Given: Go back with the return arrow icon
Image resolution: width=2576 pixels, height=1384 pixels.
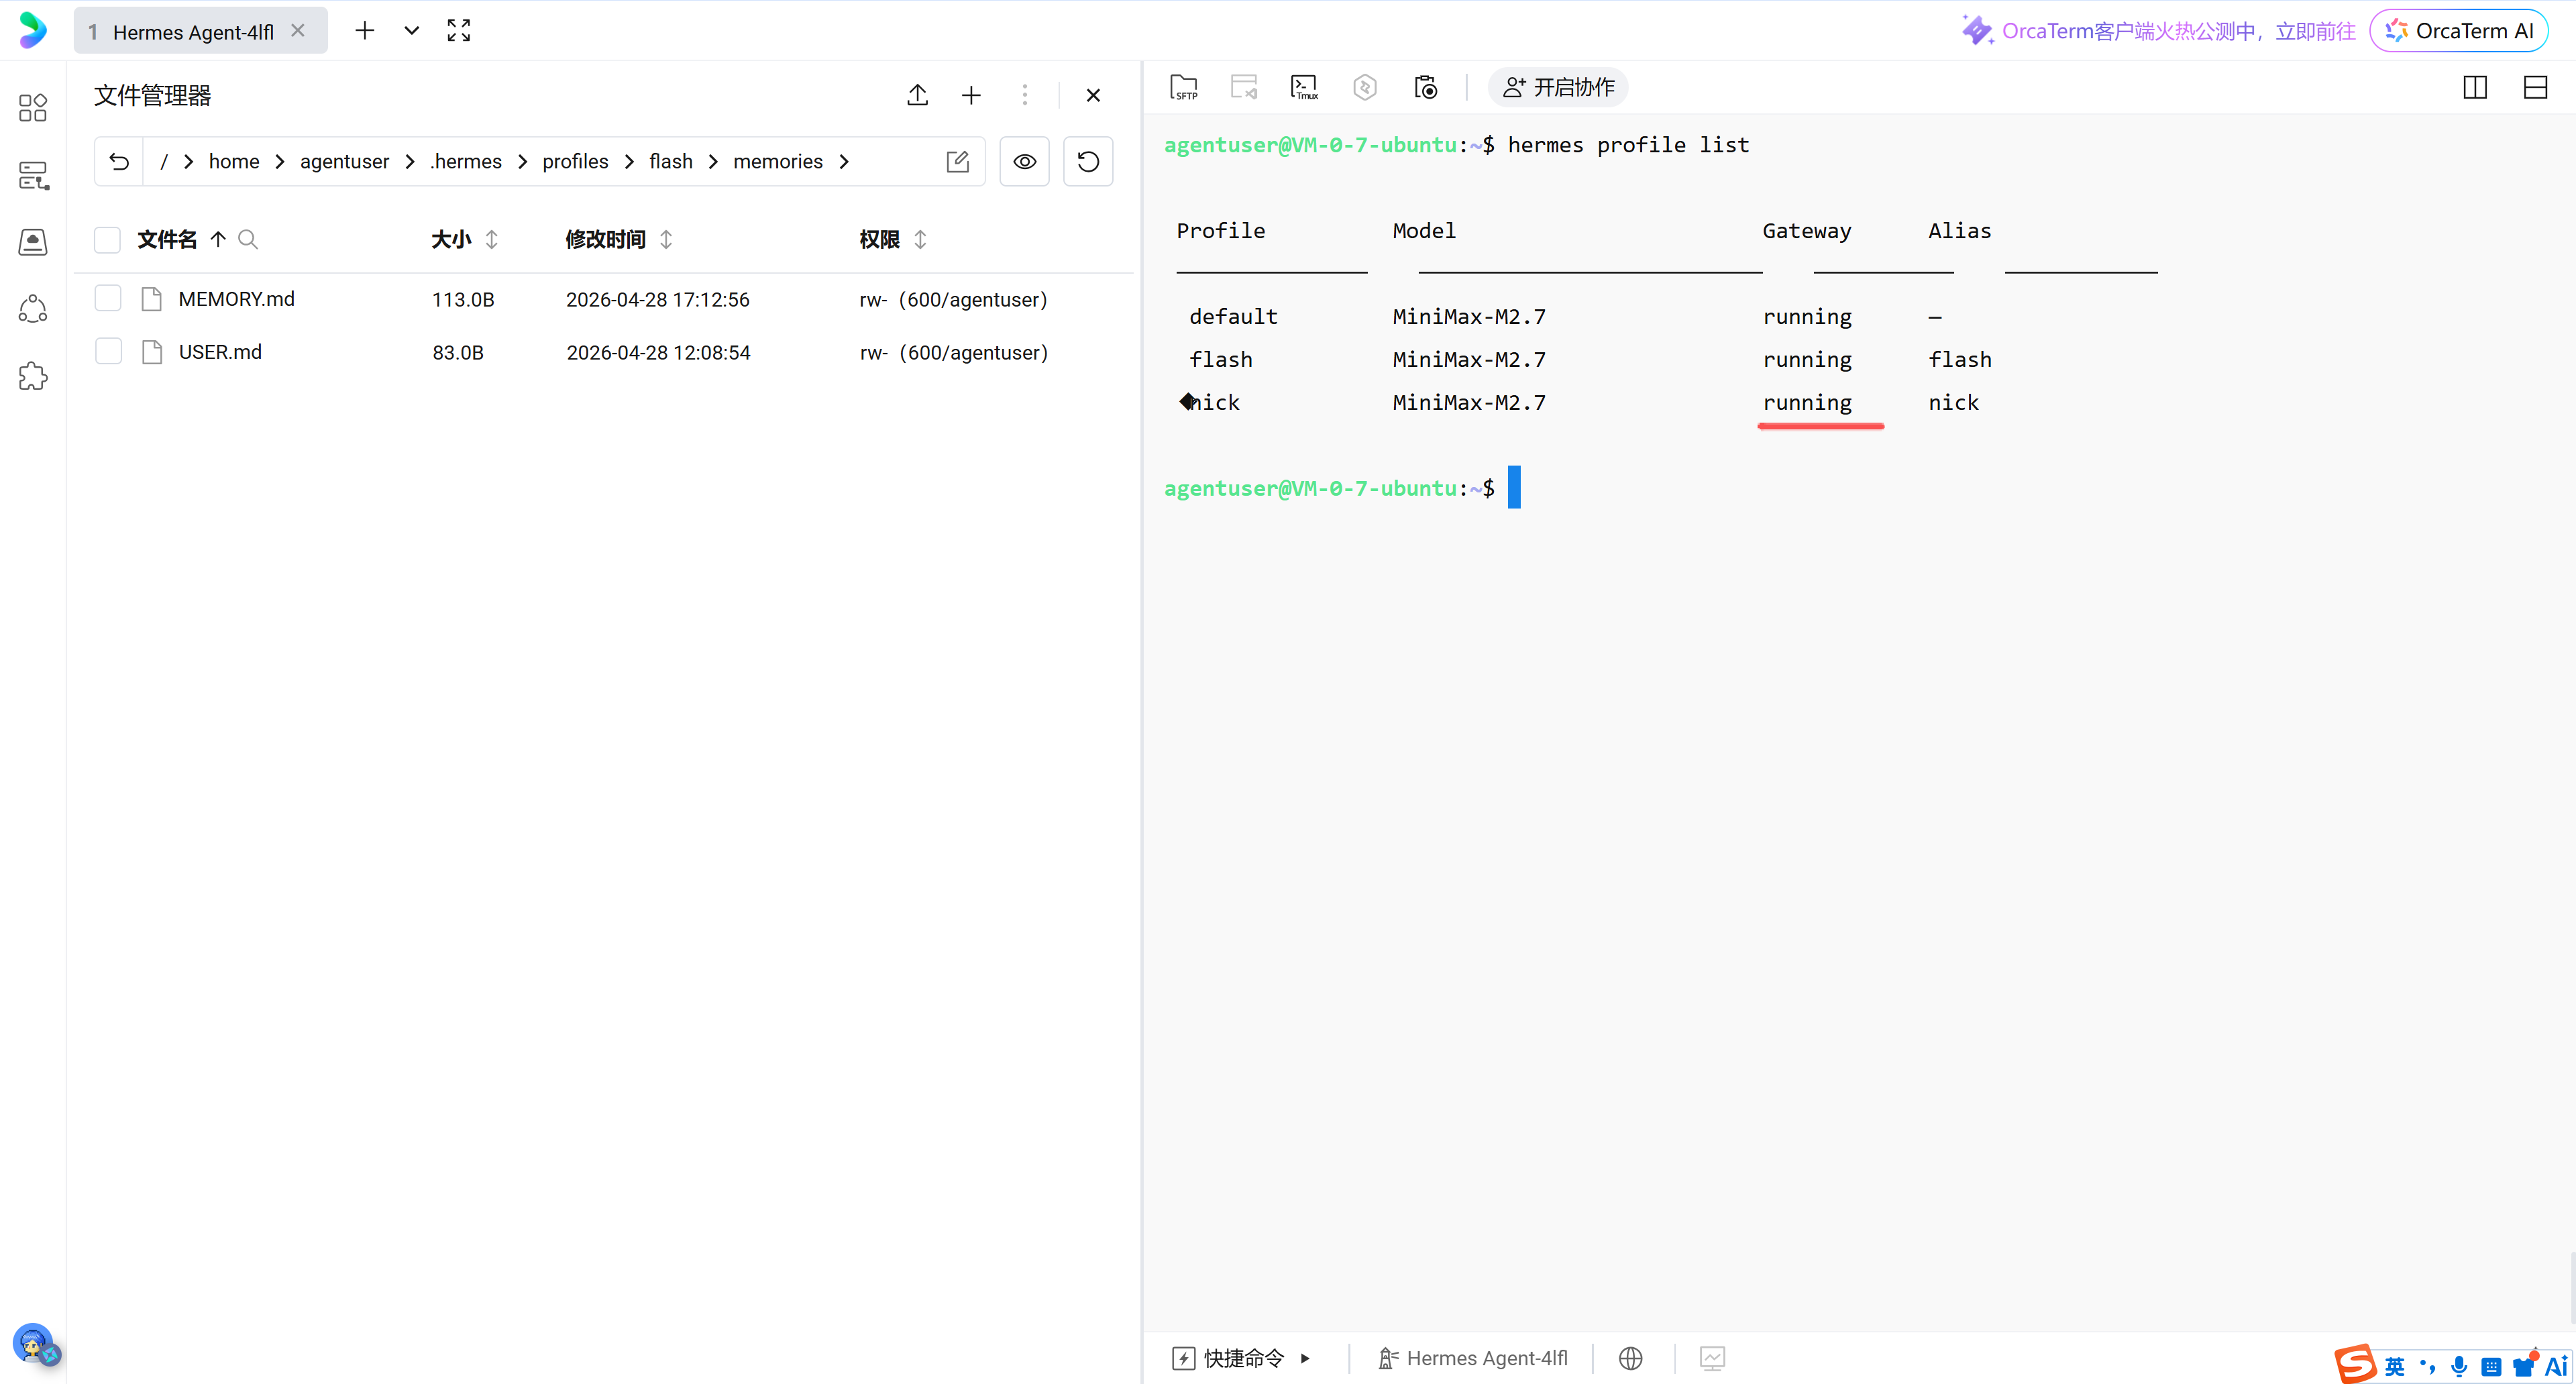Looking at the screenshot, I should point(119,161).
